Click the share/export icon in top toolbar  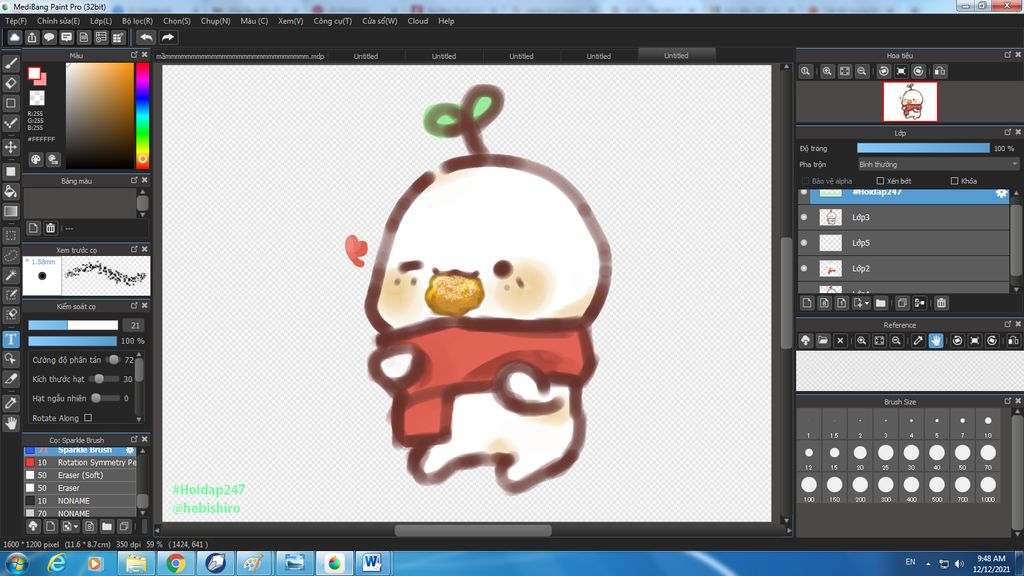click(x=31, y=37)
